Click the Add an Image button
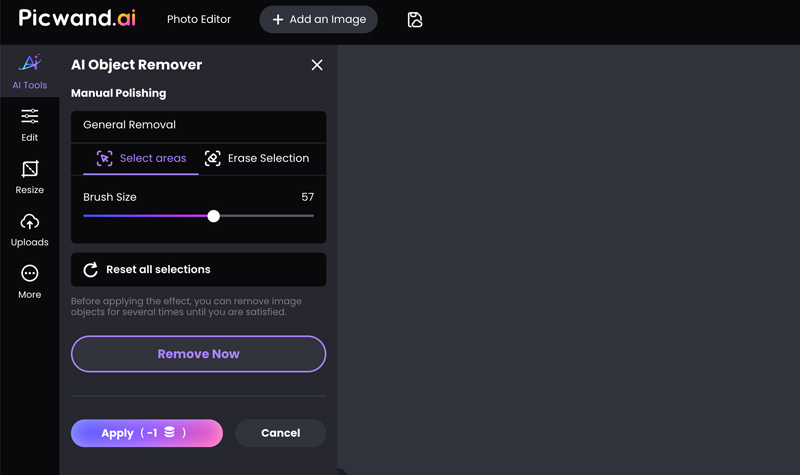800x475 pixels. (x=318, y=19)
